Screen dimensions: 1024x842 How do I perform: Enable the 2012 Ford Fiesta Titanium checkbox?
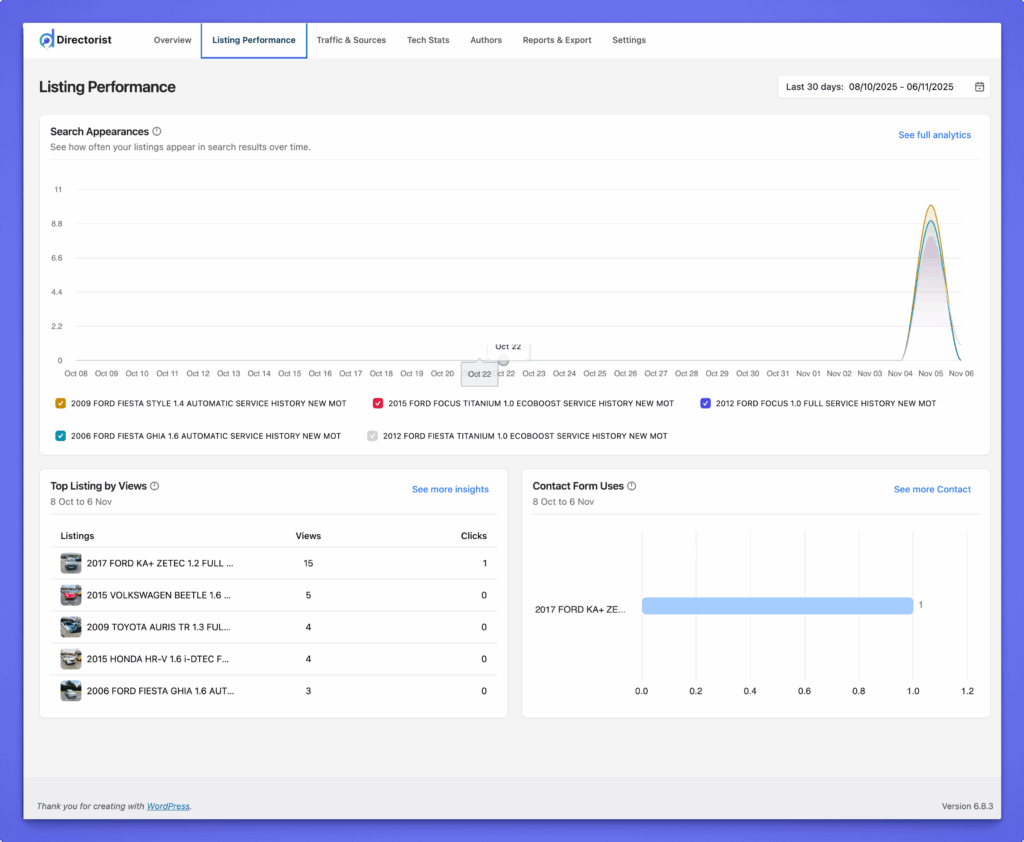pos(373,436)
